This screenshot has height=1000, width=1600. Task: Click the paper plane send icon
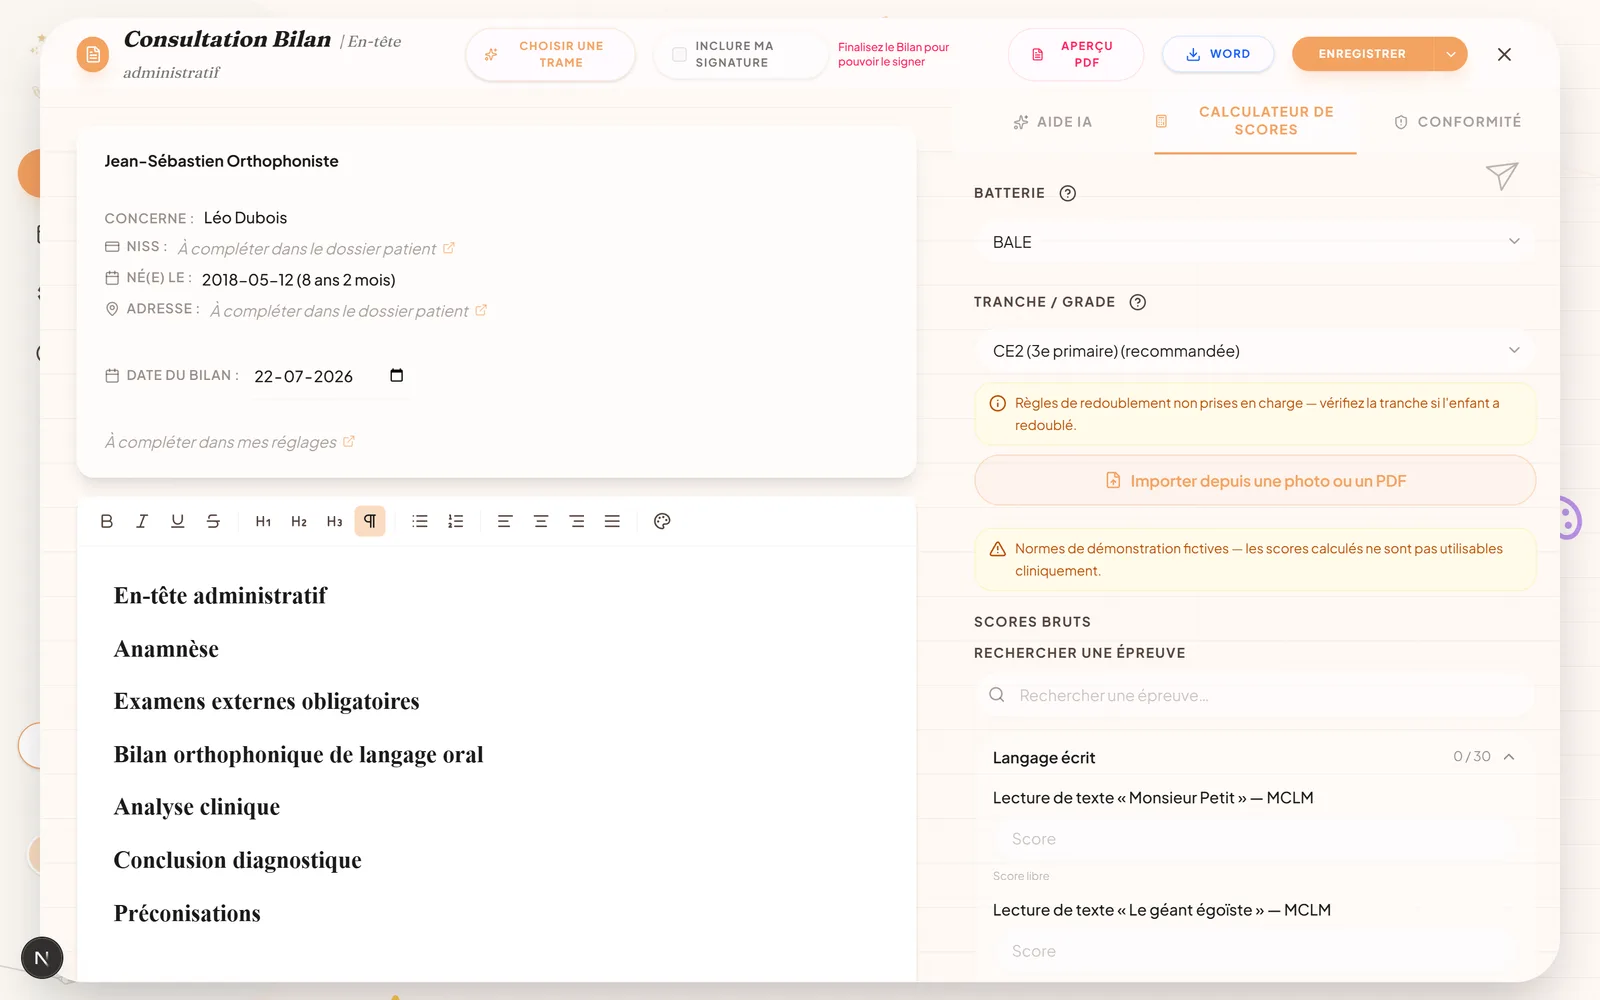tap(1502, 176)
